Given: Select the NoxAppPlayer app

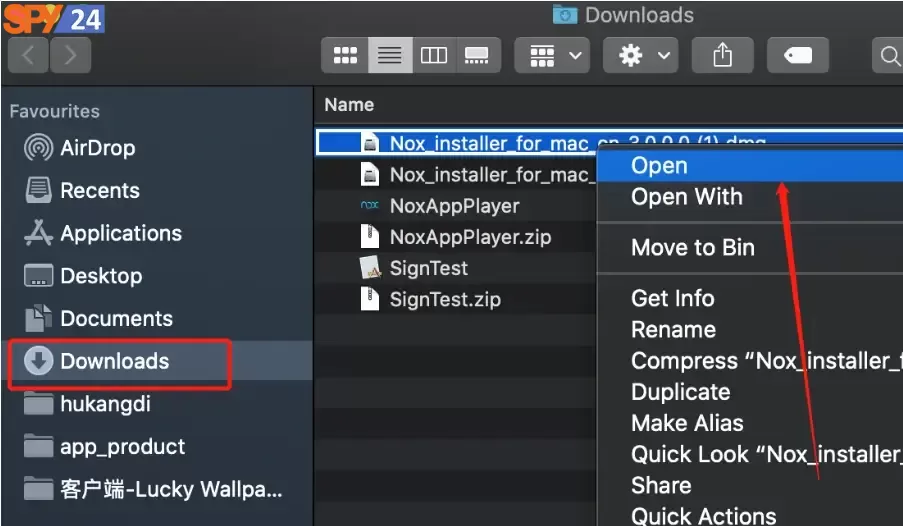Looking at the screenshot, I should (x=456, y=206).
